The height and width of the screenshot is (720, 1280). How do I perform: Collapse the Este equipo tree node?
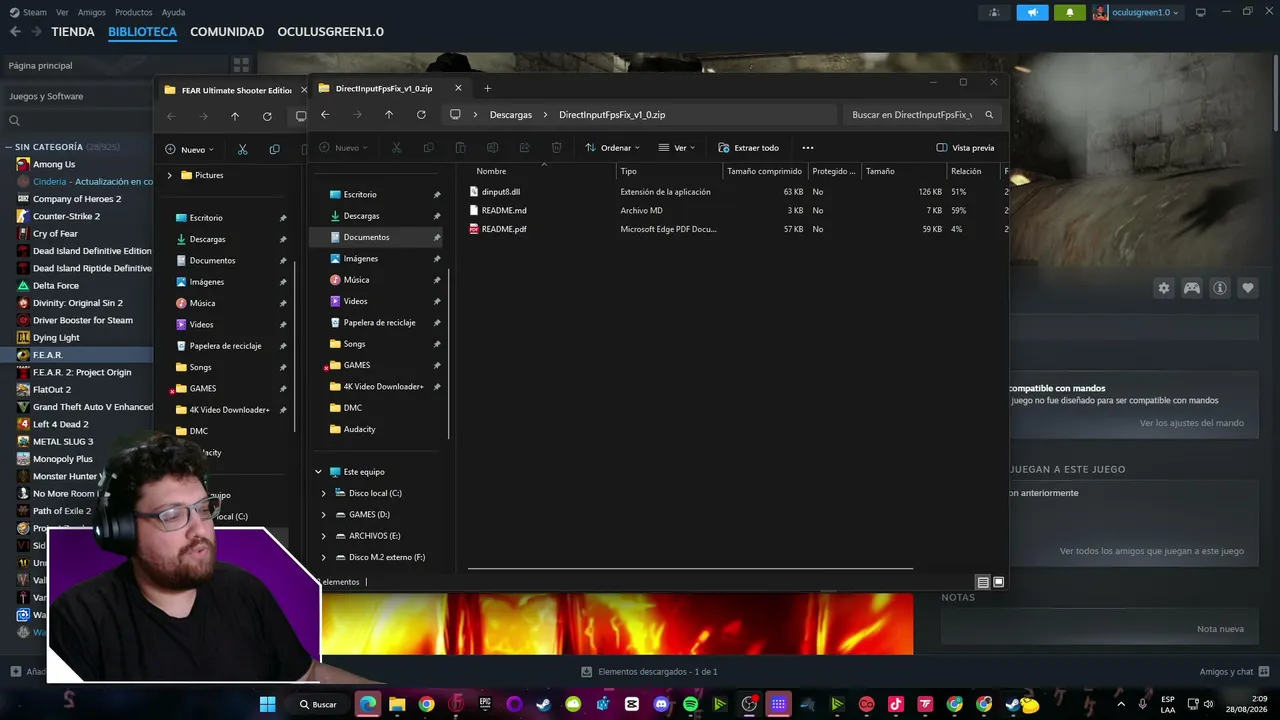319,472
